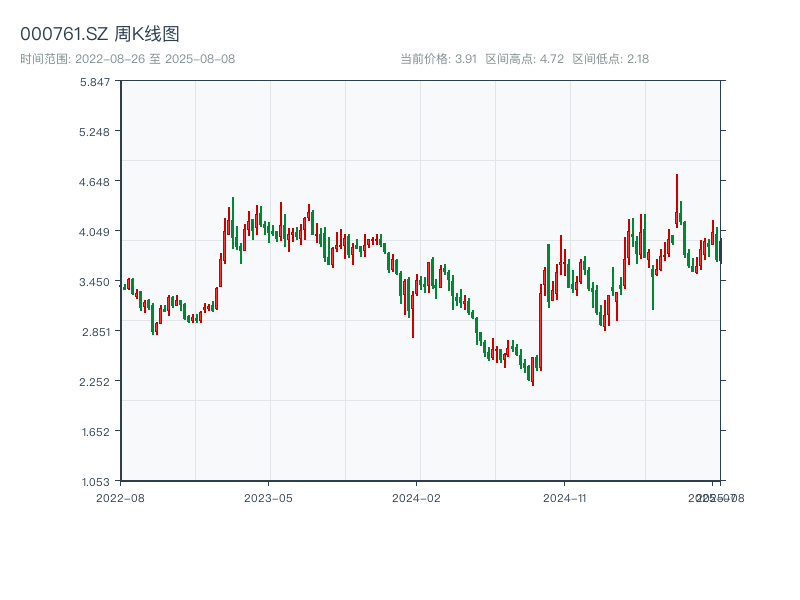Click the 时间范围 date range text
Screen dimensions: 800x600
point(127,59)
